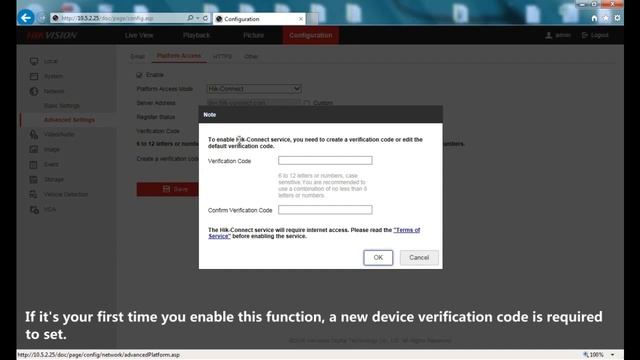The height and width of the screenshot is (360, 640).
Task: Select the Configuration browser tab
Action: pos(259,19)
